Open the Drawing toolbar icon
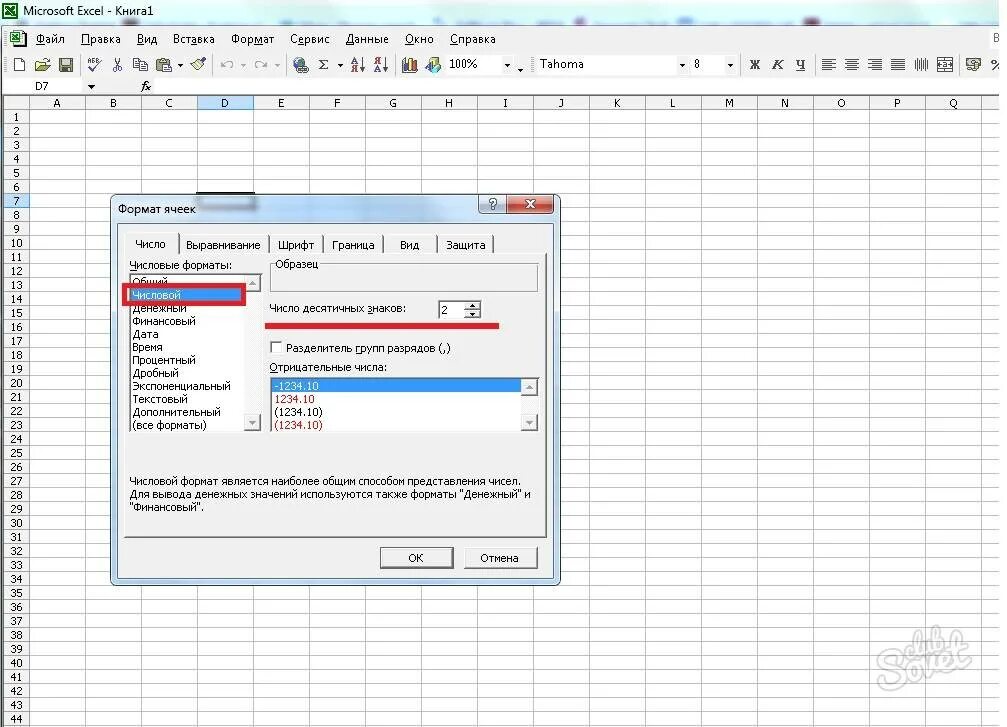Viewport: 1007px width, 727px height. (433, 64)
